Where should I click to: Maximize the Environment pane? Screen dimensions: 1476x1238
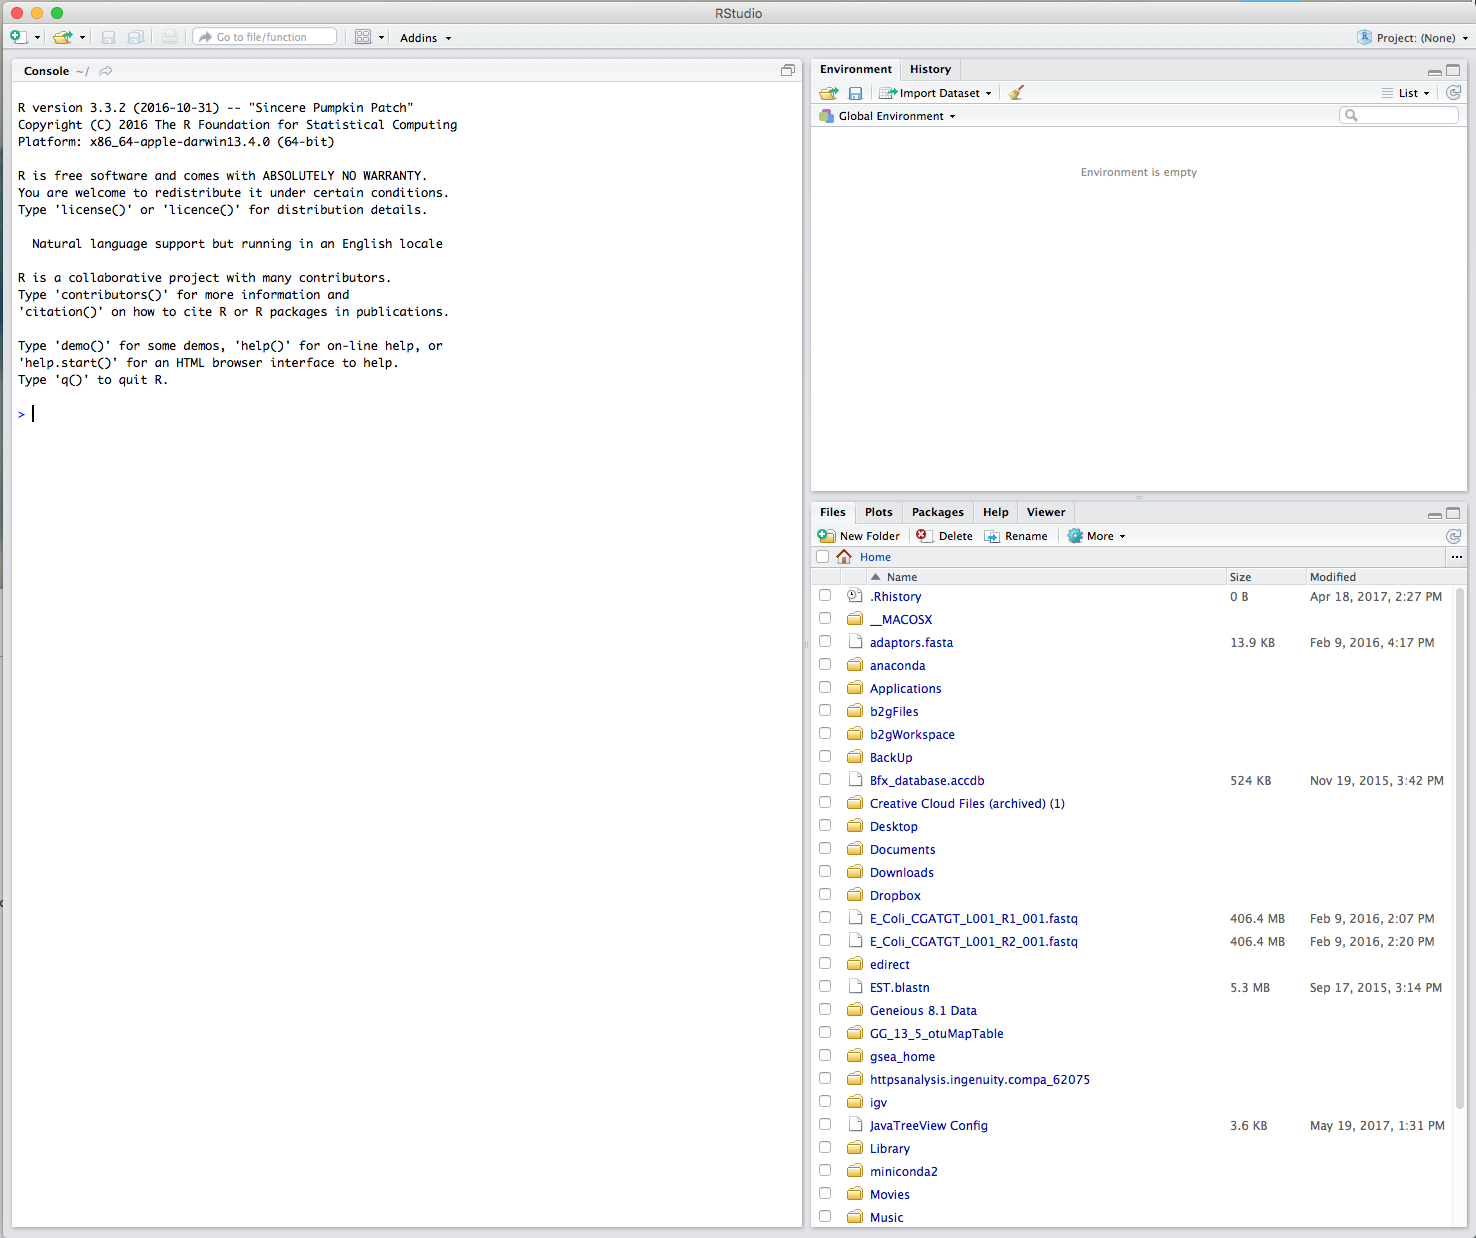pos(1453,70)
